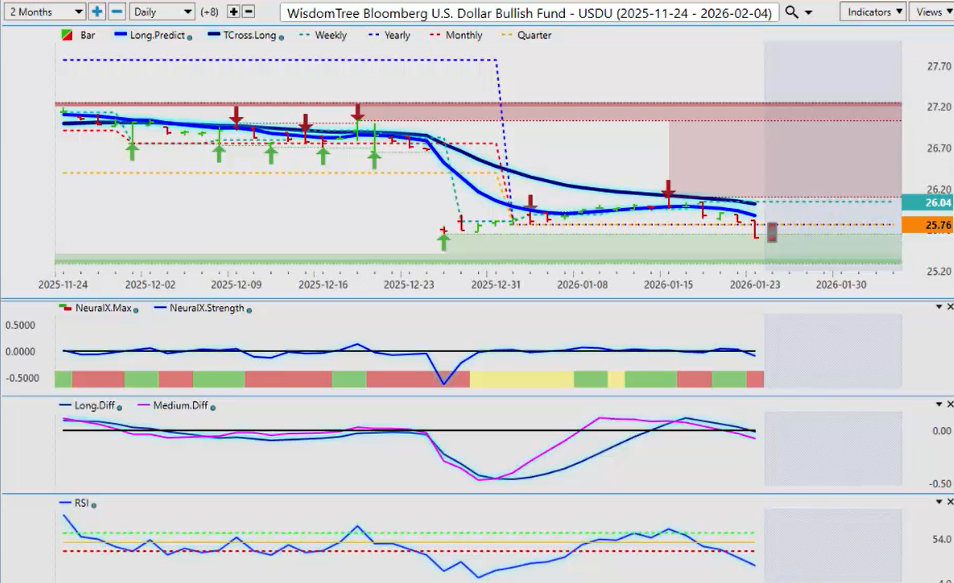Open the Indicators menu
This screenshot has width=954, height=583.
click(872, 12)
